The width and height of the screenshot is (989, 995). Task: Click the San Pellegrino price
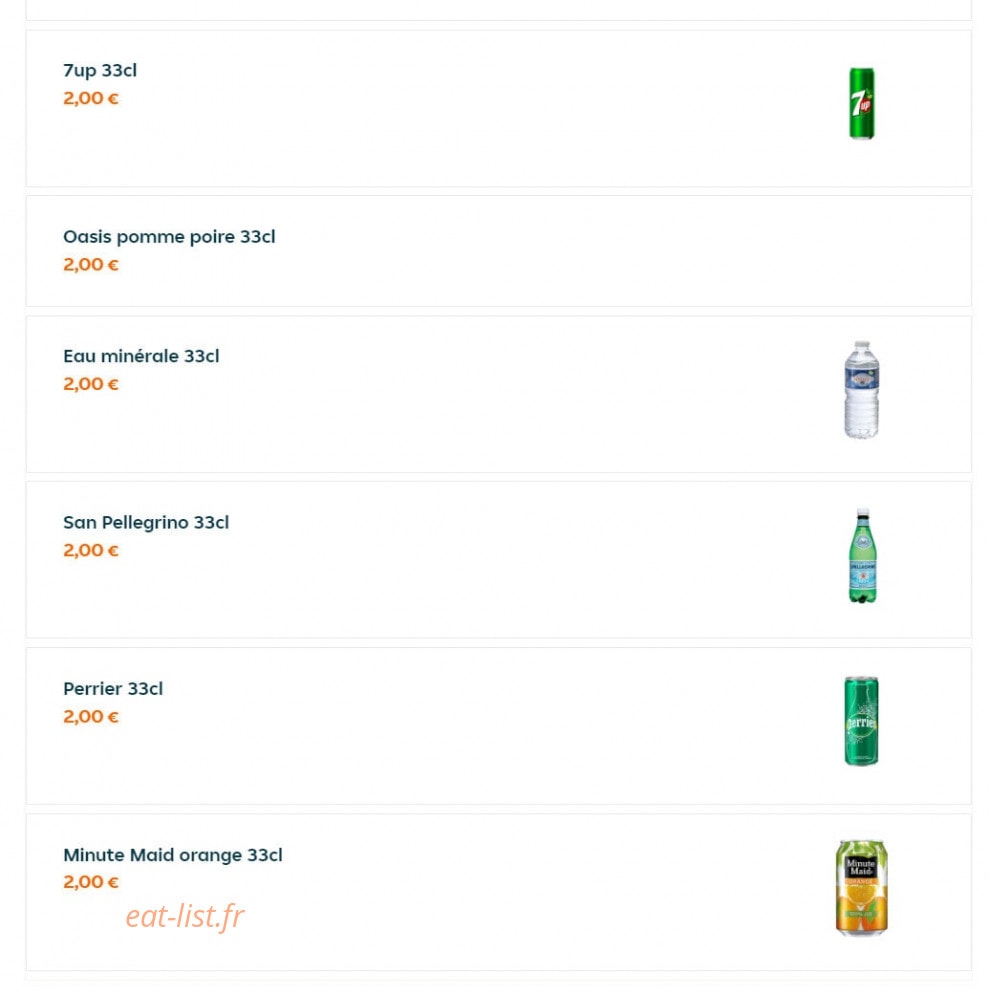91,550
